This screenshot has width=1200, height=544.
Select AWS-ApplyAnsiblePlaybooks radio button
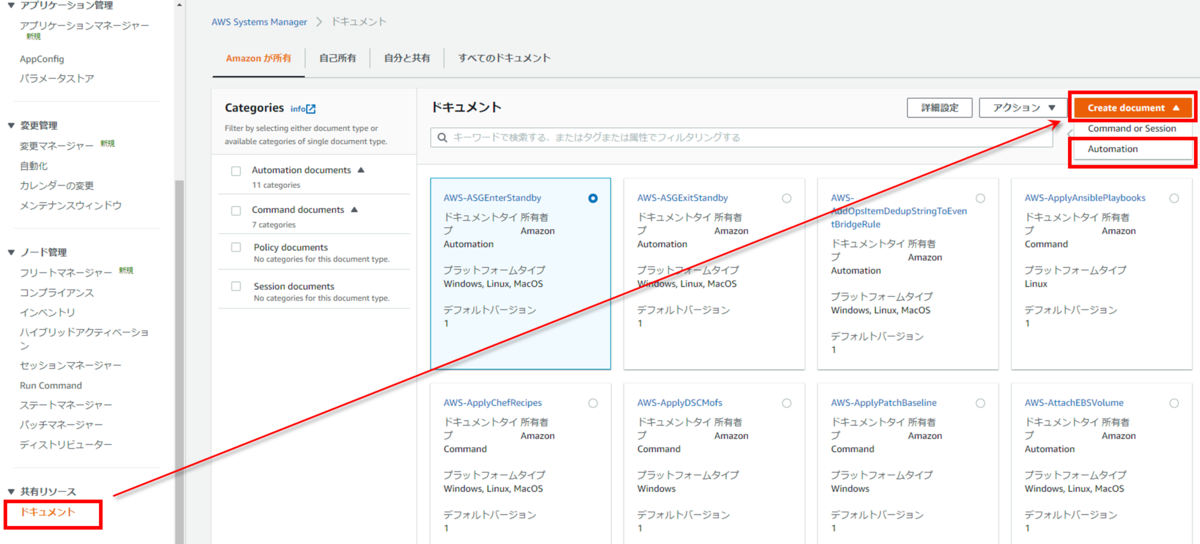pos(1174,198)
